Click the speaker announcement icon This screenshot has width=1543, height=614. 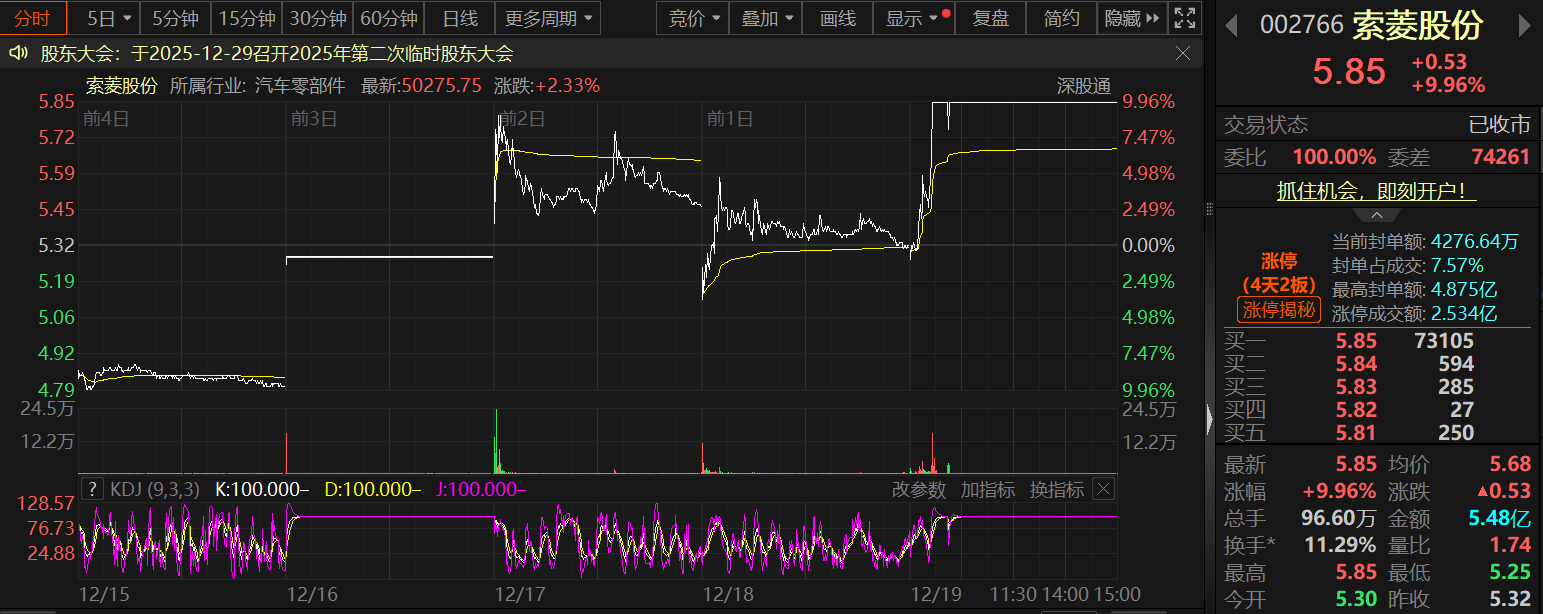(x=18, y=54)
